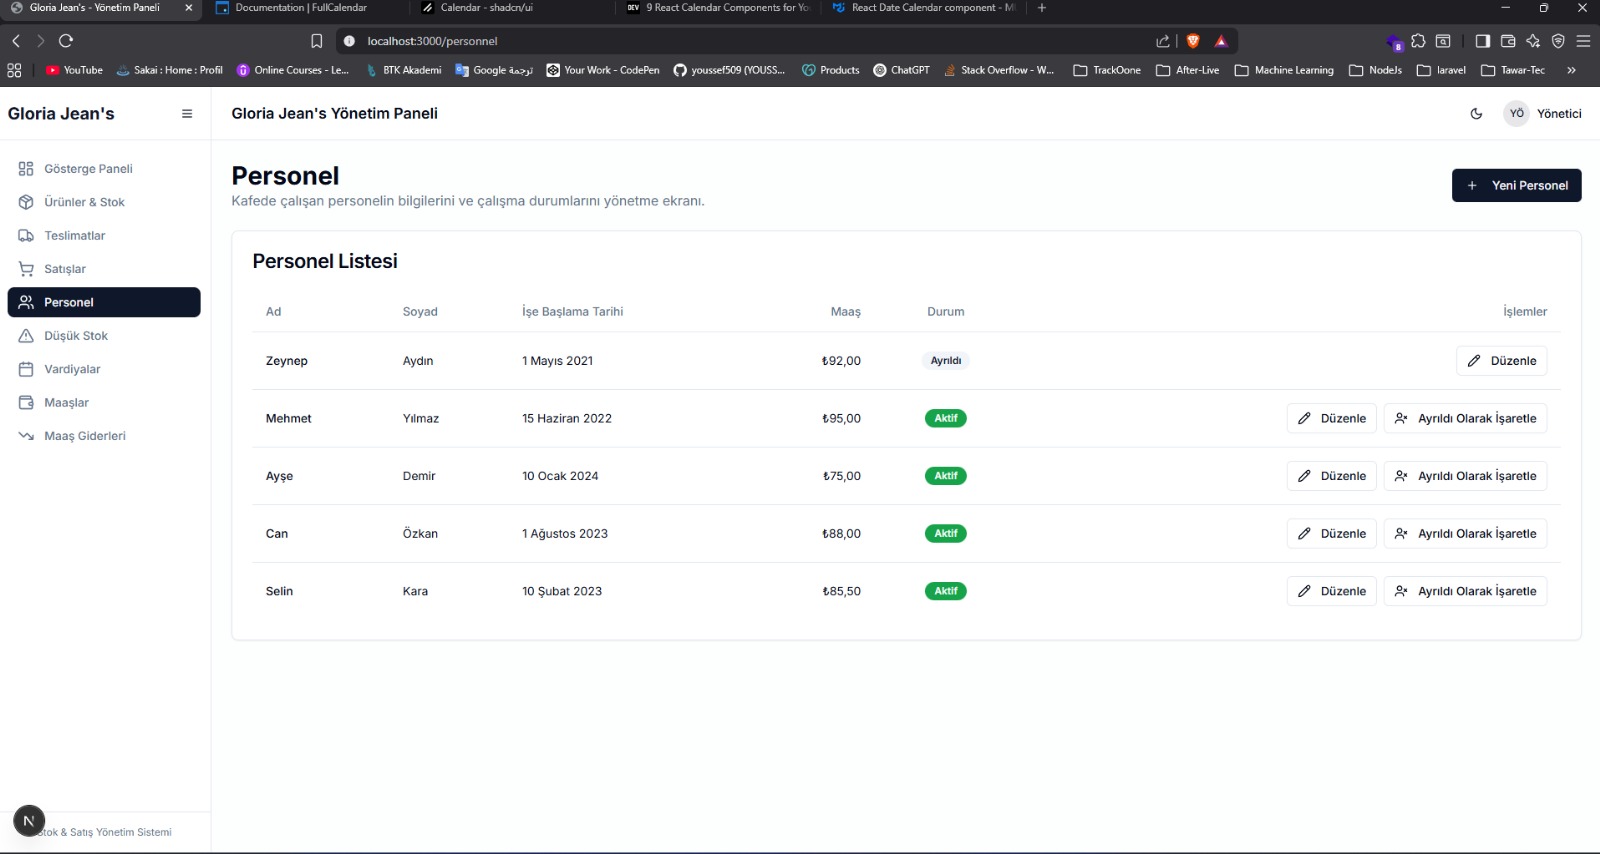Click Yeni Personel button

tap(1516, 186)
